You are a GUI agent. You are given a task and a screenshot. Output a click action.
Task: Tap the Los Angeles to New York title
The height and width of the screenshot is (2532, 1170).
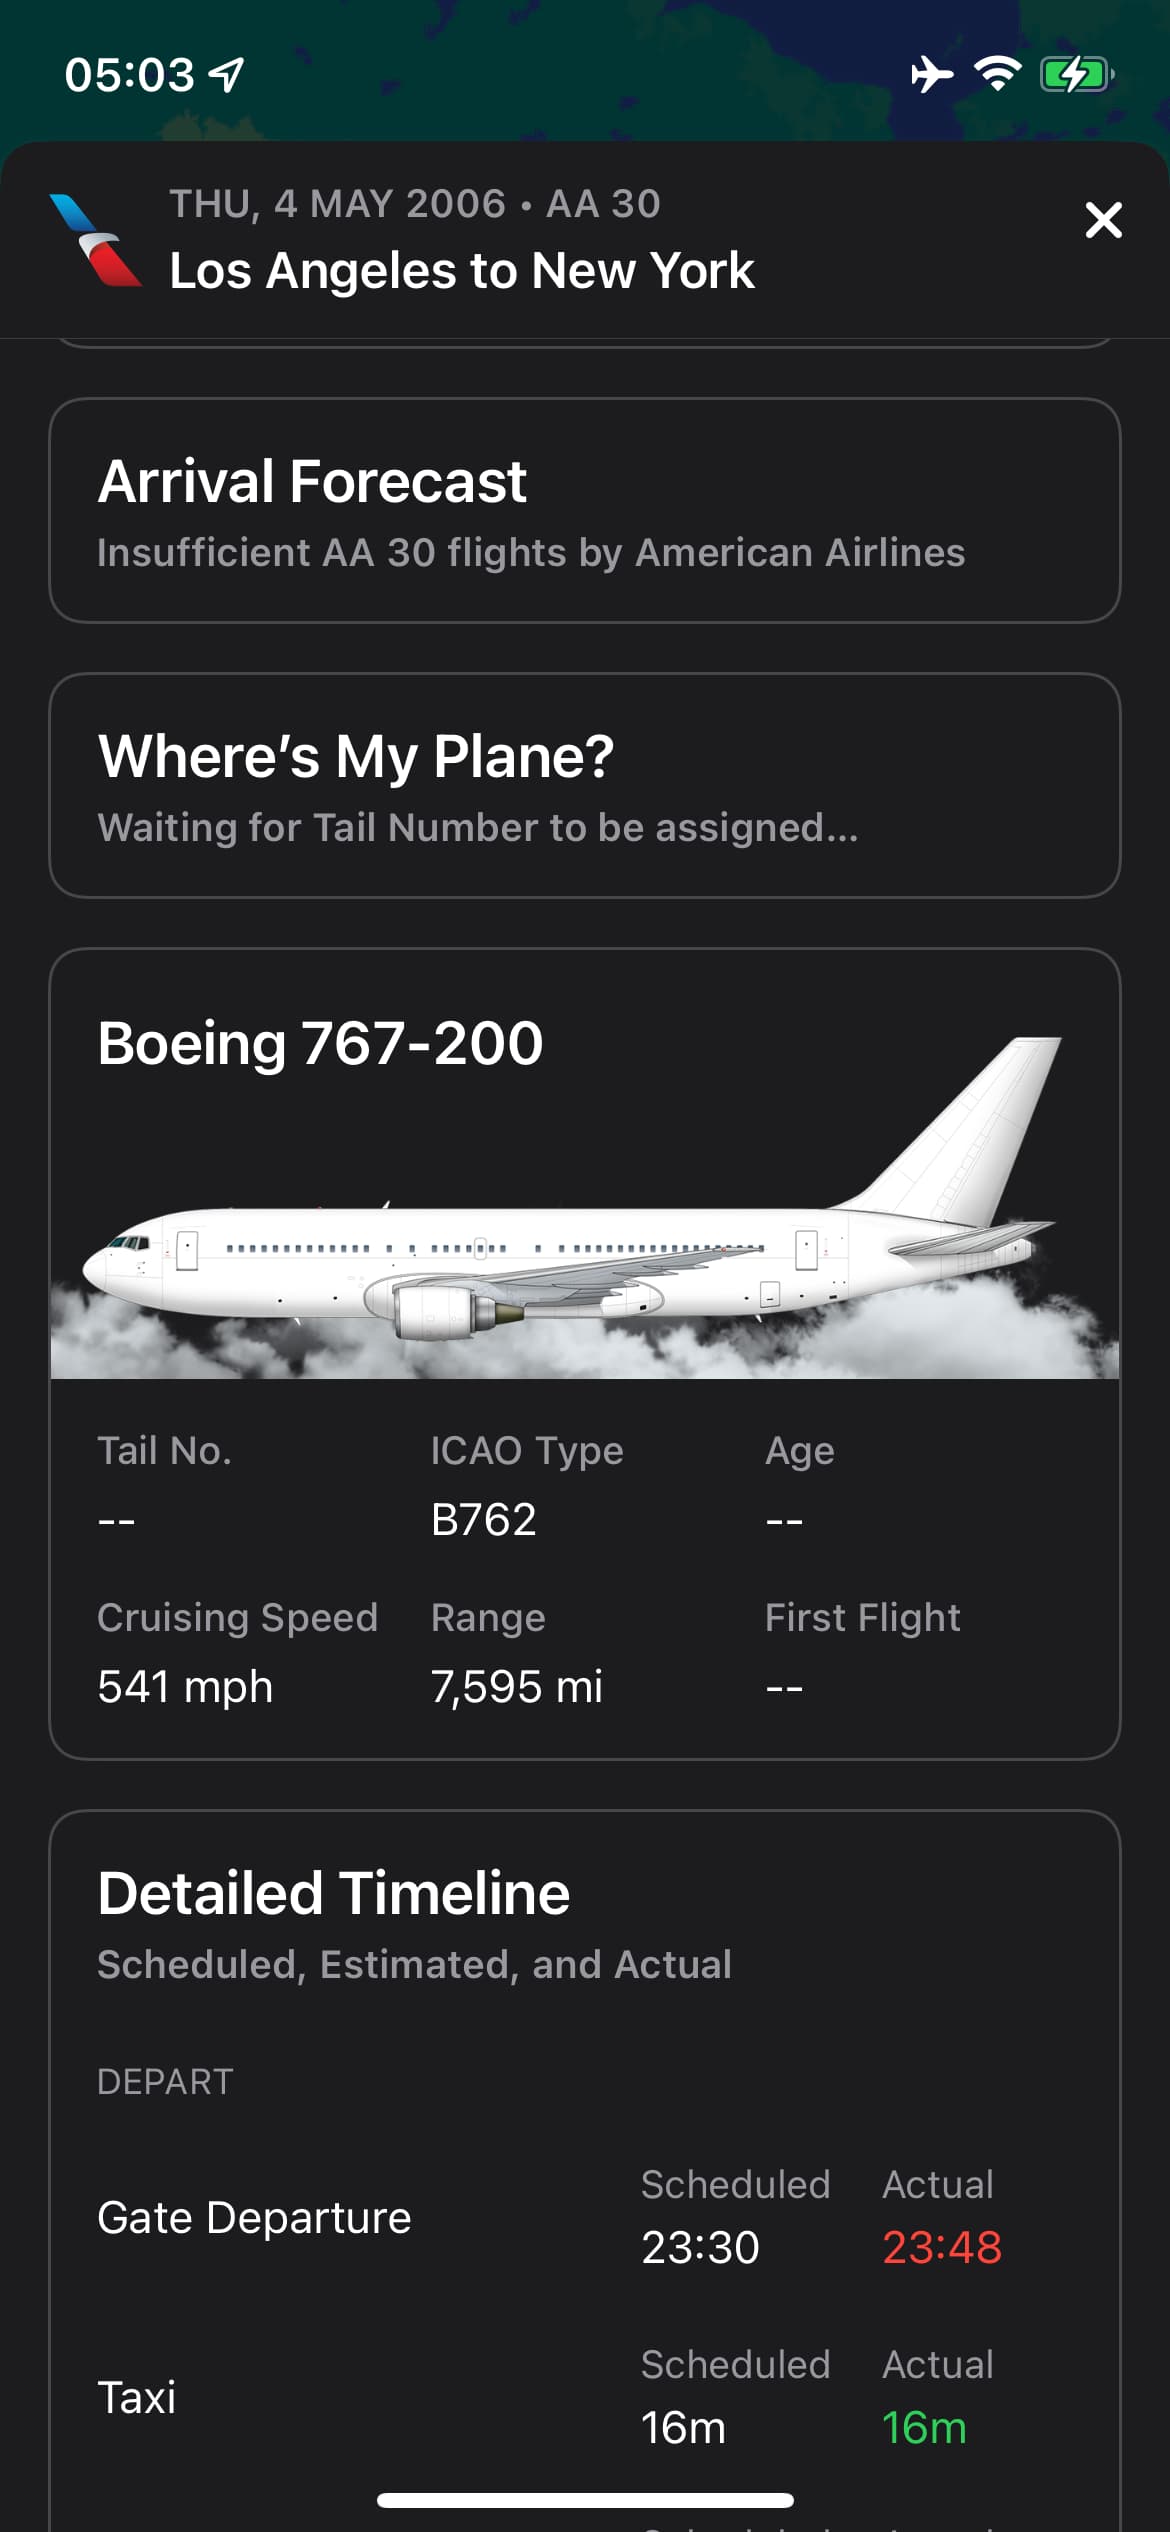(x=462, y=270)
